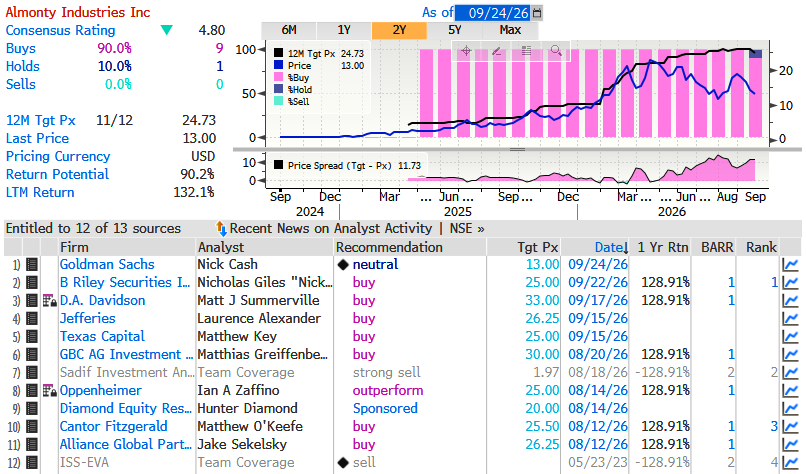Screen dimensions: 806x474
Task: Open the performance chart icon for Texas Capital
Action: click(790, 336)
